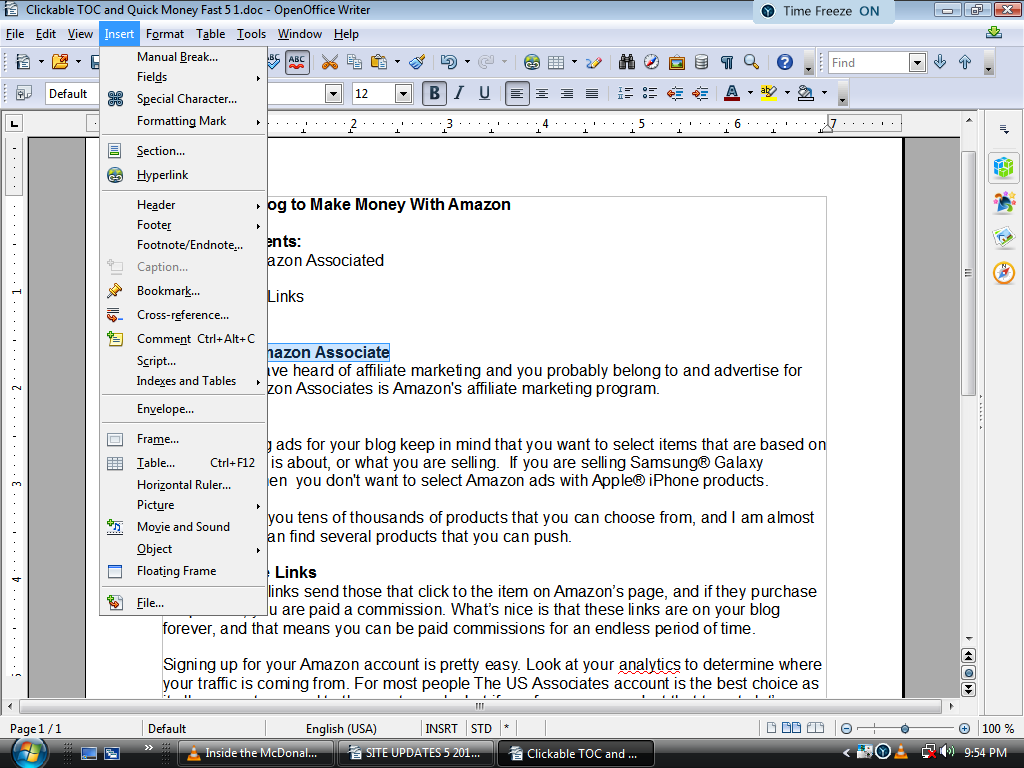This screenshot has height=768, width=1024.
Task: Click the status bar zoom slider handle
Action: 904,728
